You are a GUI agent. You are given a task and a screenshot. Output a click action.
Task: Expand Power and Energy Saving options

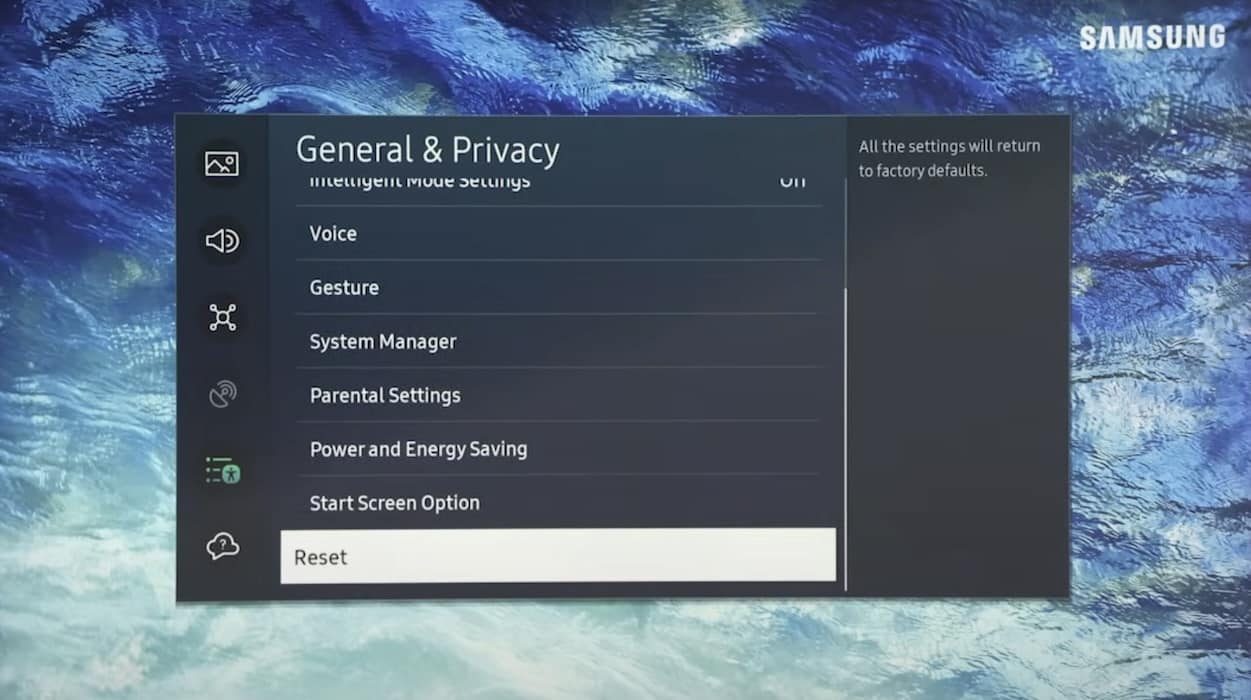(418, 450)
